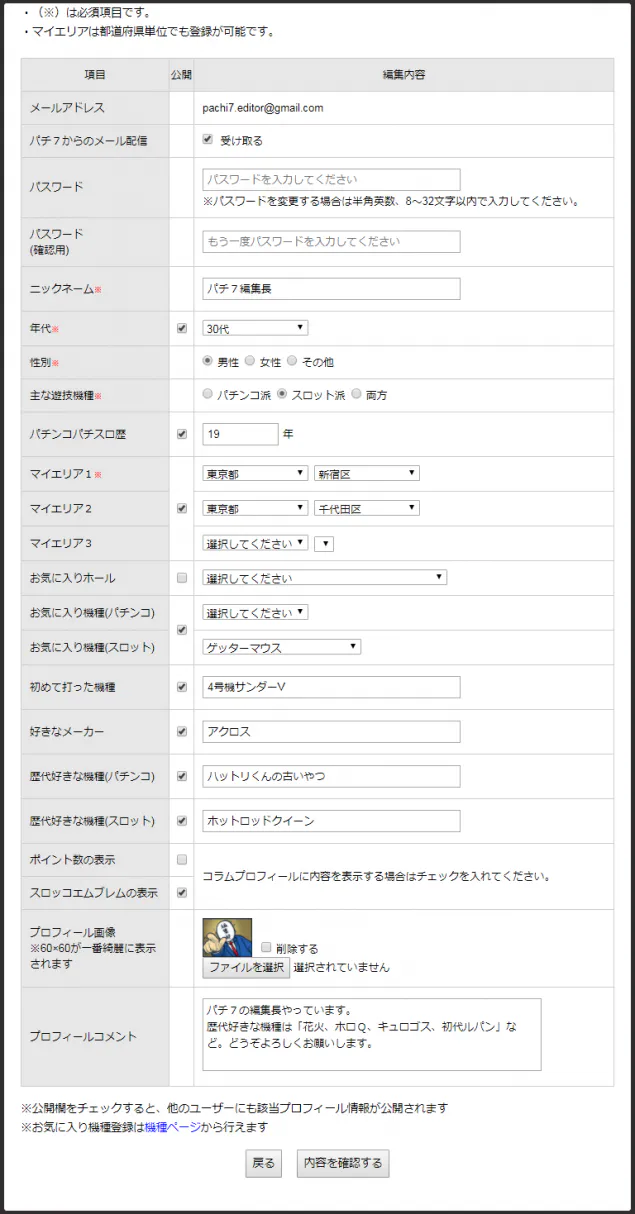This screenshot has width=635, height=1214.
Task: Open the 年代 30代 dropdown
Action: click(255, 328)
